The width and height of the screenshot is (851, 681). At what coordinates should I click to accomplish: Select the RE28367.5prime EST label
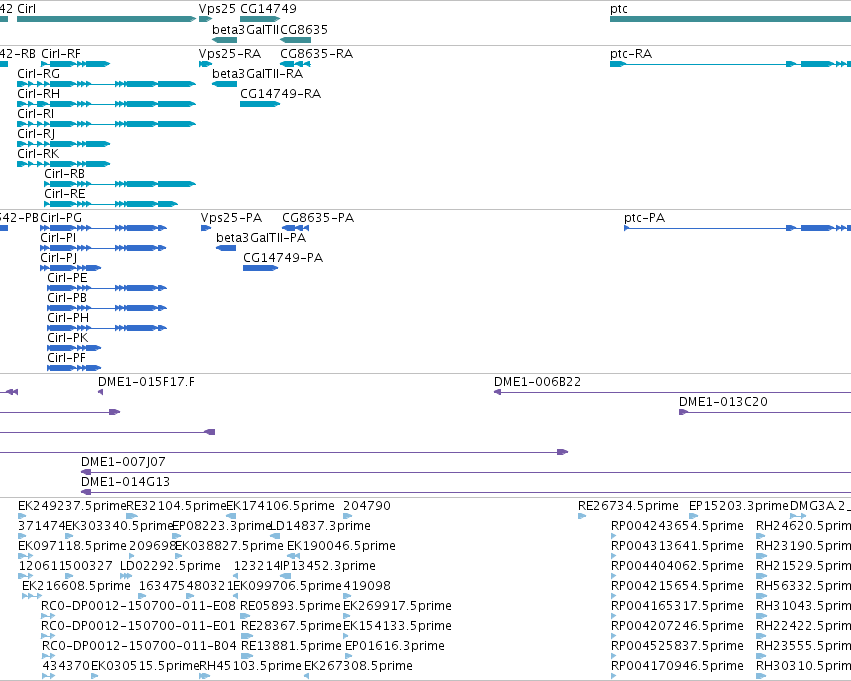tap(291, 626)
